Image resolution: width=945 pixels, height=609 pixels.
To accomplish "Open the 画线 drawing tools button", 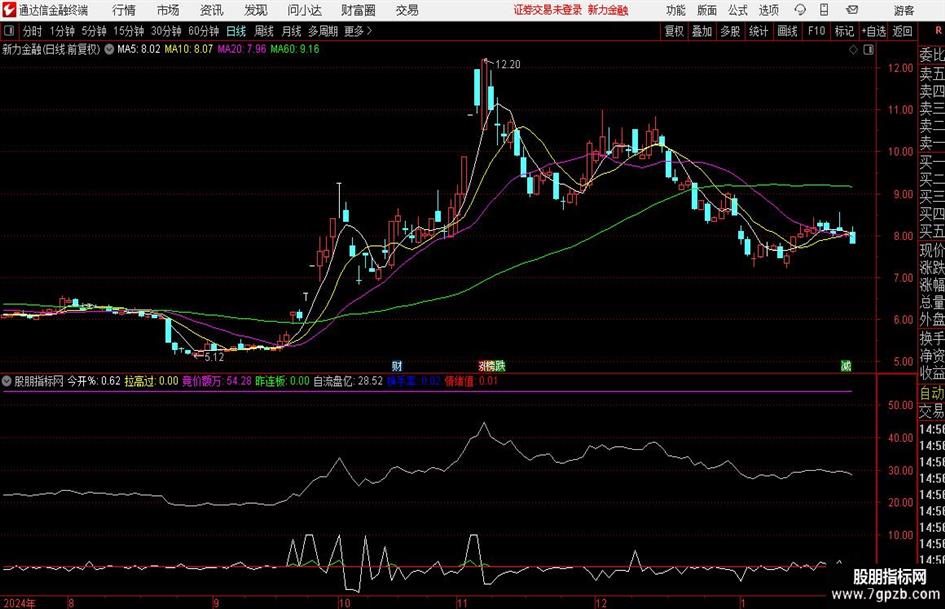I will pos(787,31).
